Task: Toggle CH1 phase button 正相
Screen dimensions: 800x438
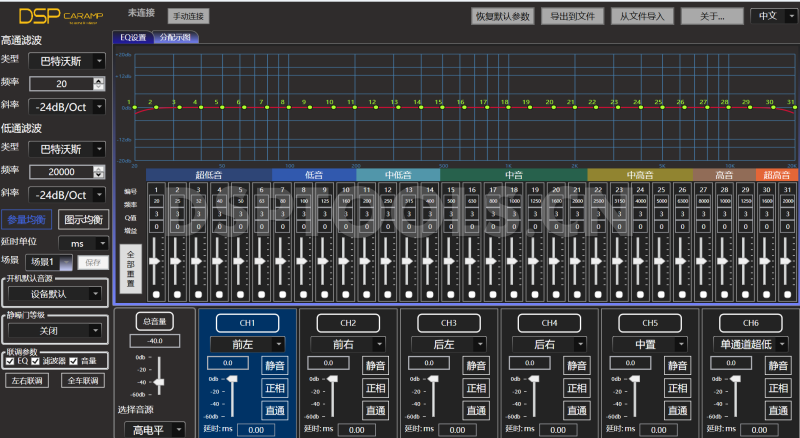Action: [x=275, y=388]
